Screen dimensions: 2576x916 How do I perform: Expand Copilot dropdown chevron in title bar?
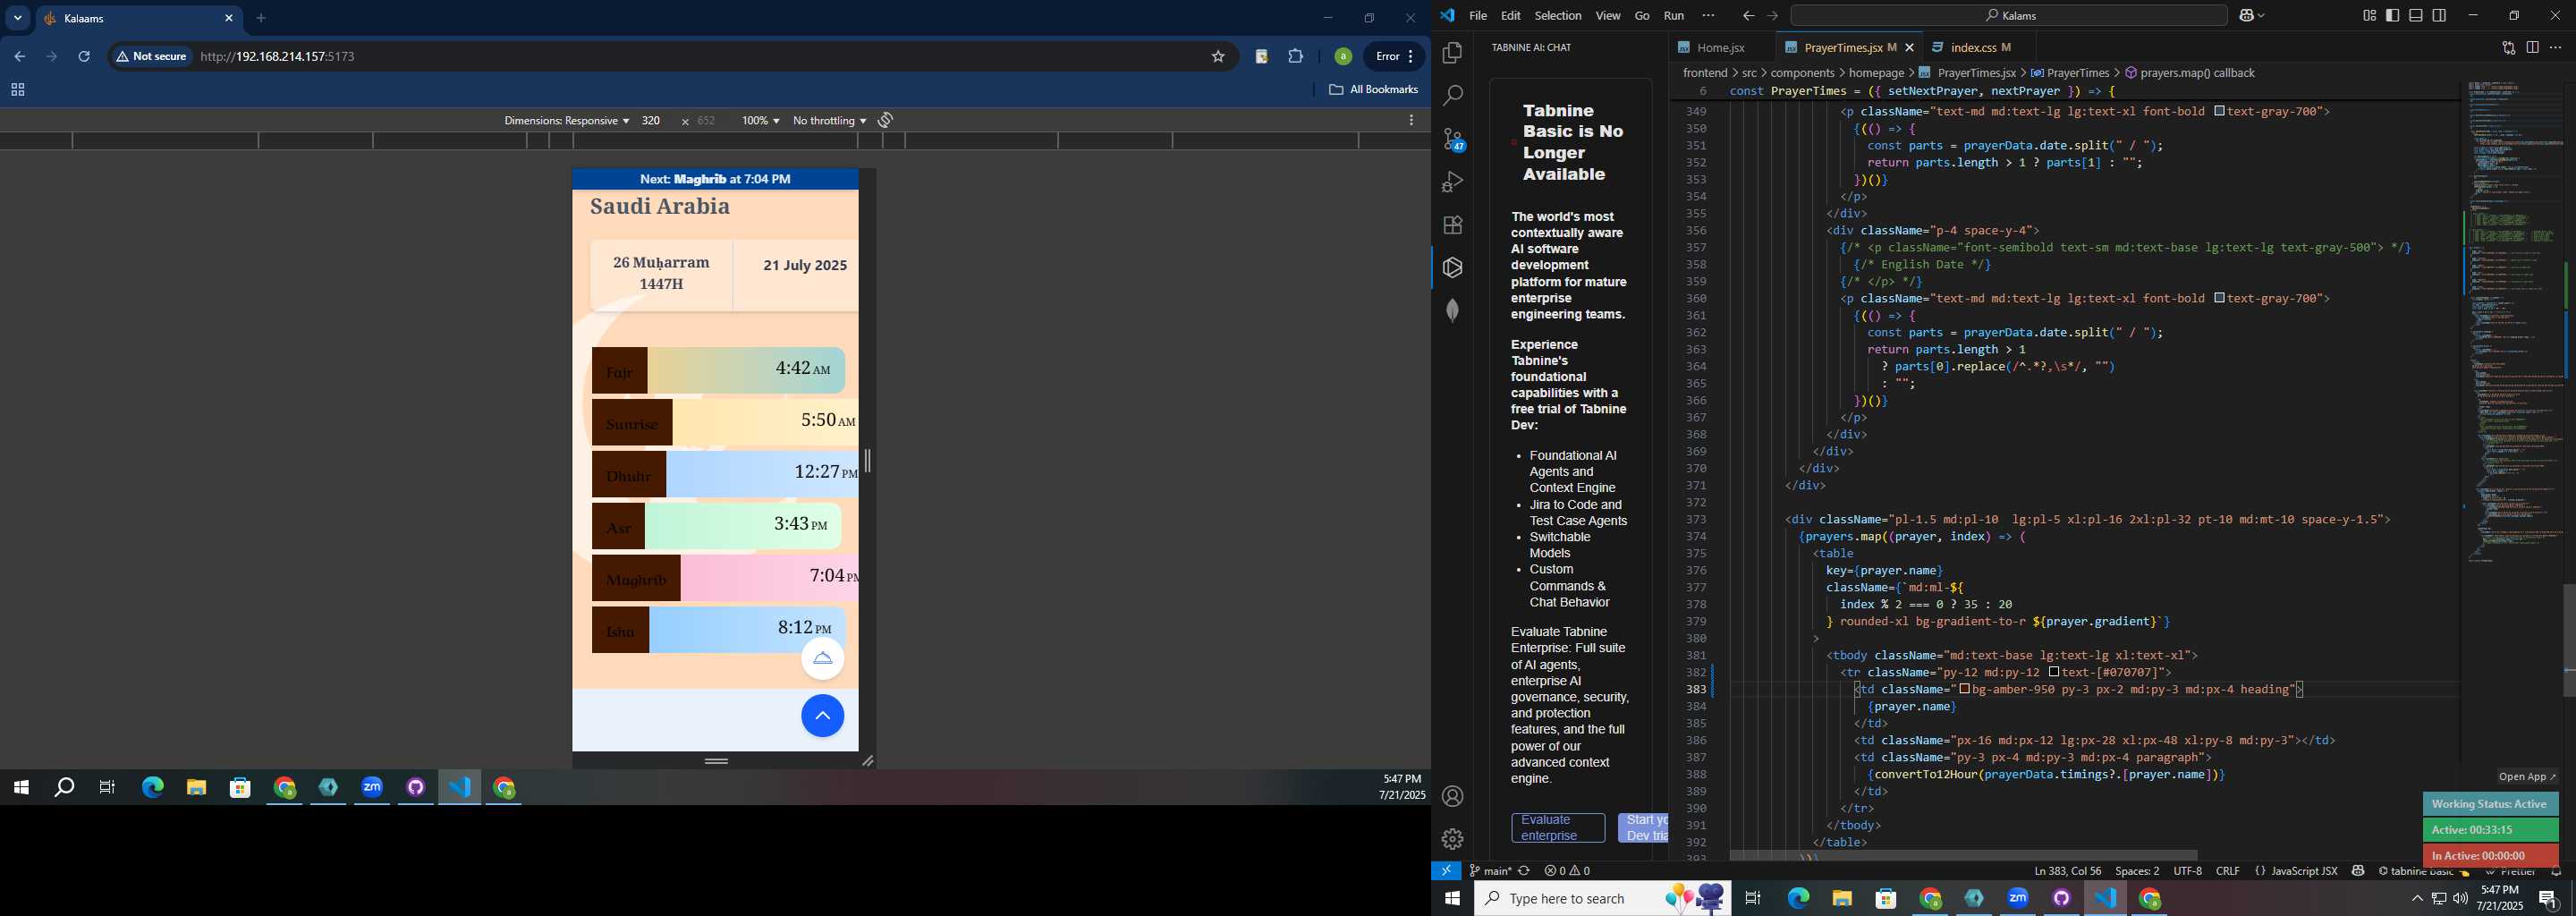(x=2262, y=16)
